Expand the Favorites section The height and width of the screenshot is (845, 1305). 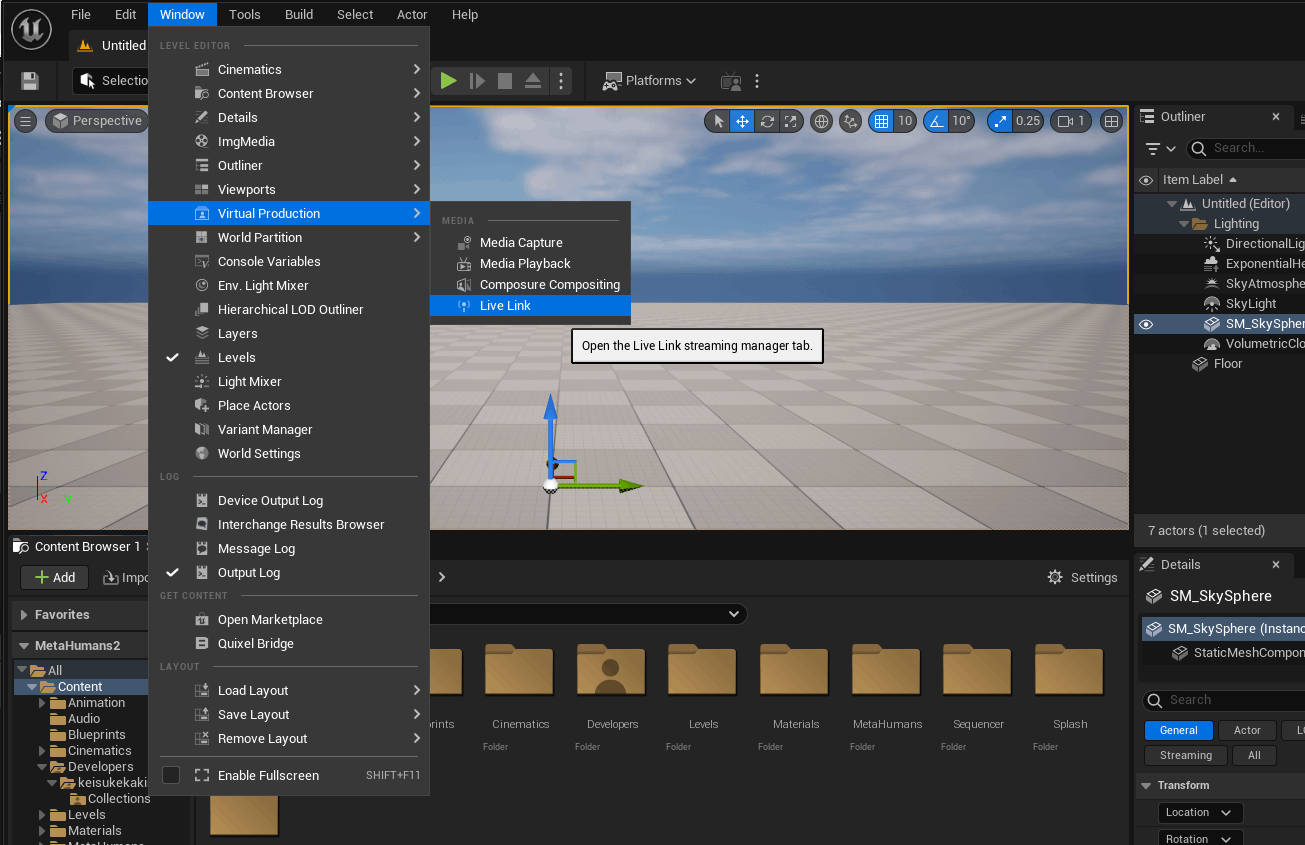[x=24, y=615]
